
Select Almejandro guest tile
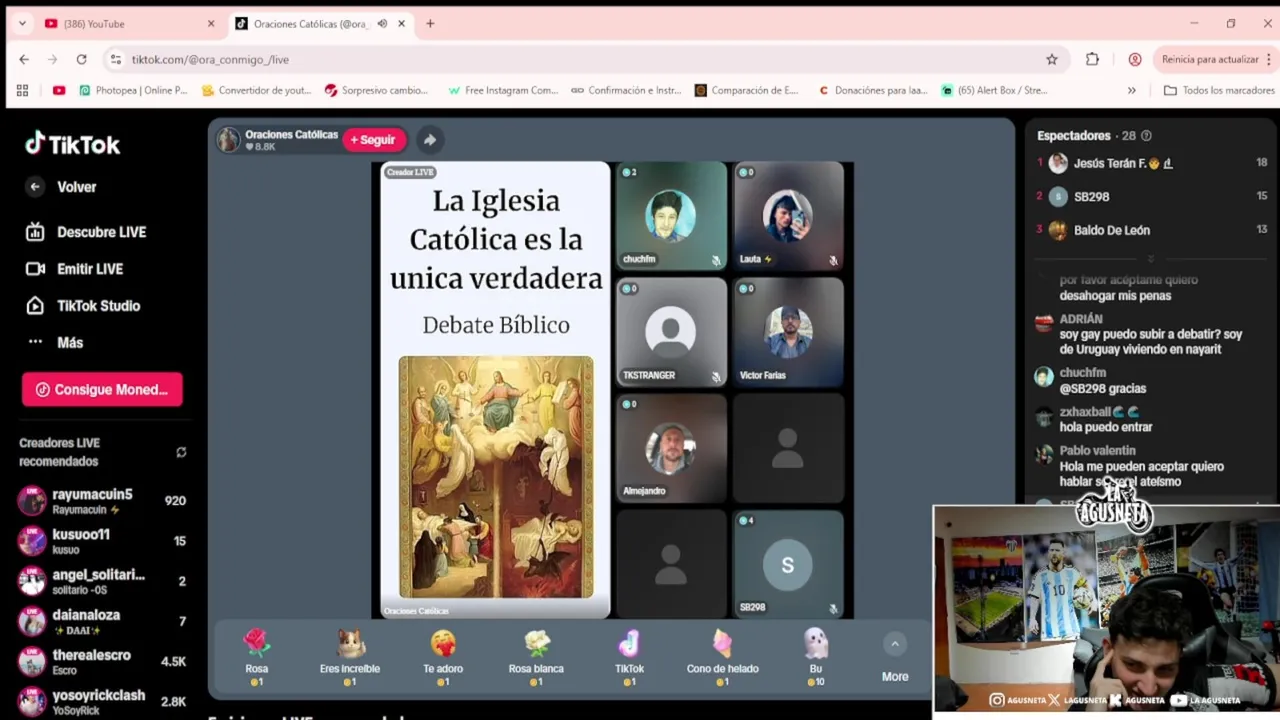pyautogui.click(x=671, y=448)
